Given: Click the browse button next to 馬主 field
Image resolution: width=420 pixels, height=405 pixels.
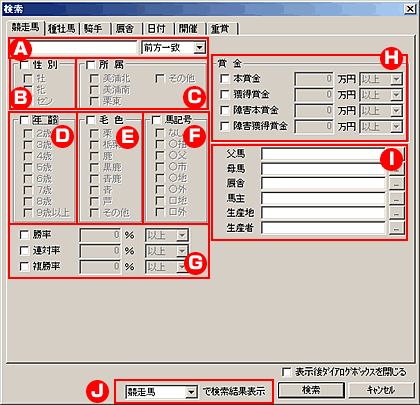Looking at the screenshot, I should click(396, 198).
